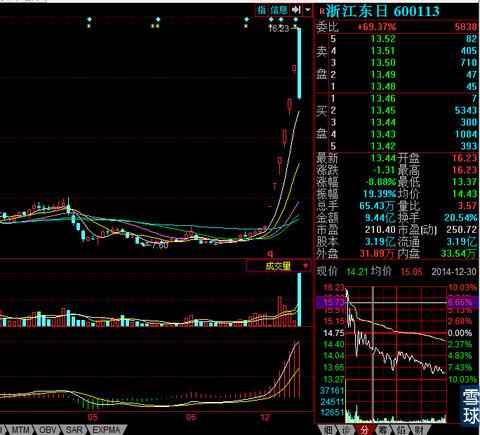
Task: Open the 成交量 indicator selector
Action: click(x=278, y=266)
